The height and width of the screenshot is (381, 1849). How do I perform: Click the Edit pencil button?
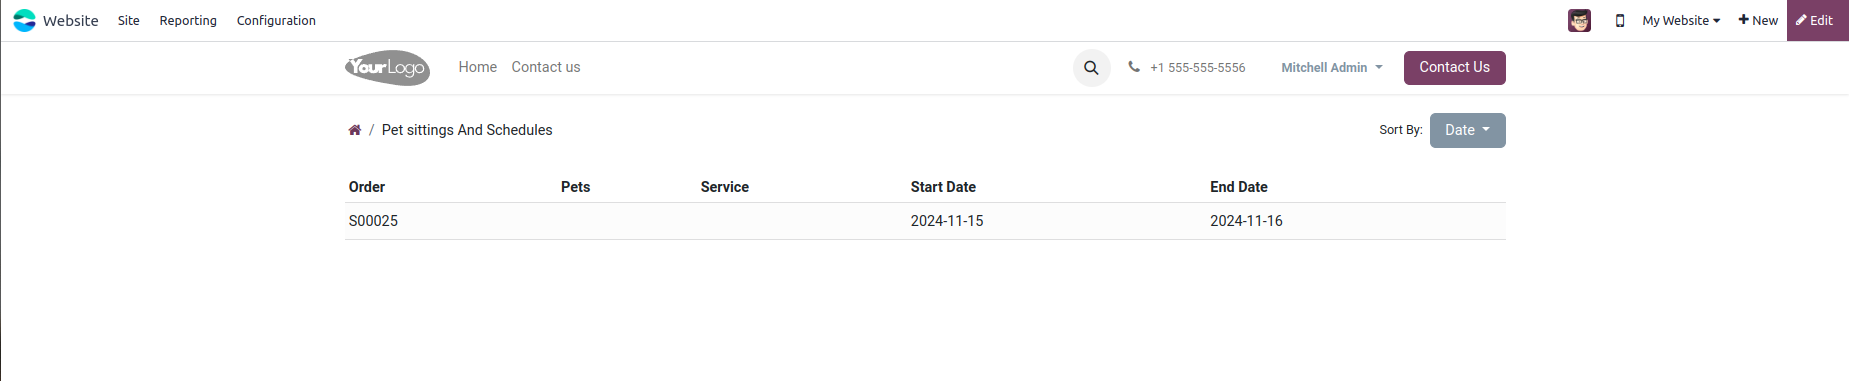point(1817,20)
